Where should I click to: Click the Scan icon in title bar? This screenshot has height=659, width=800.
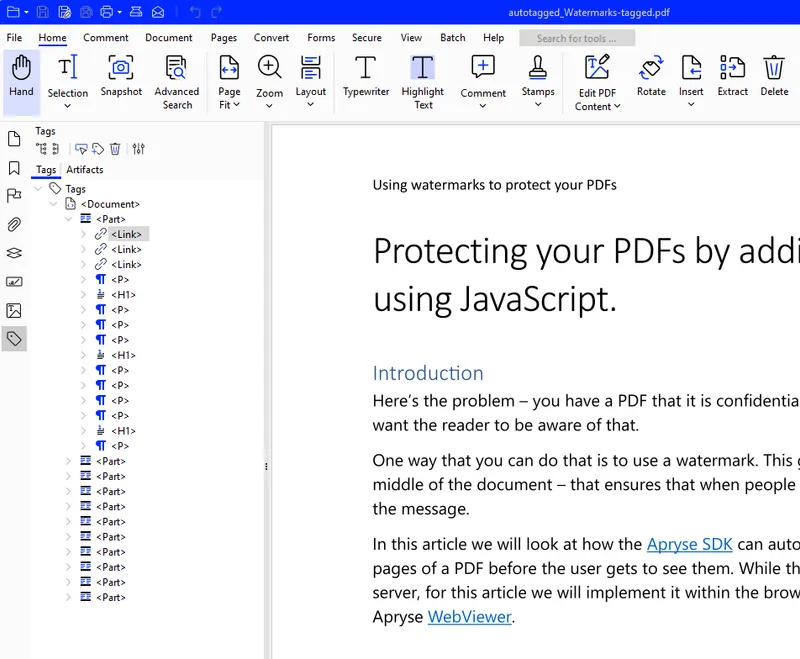136,12
